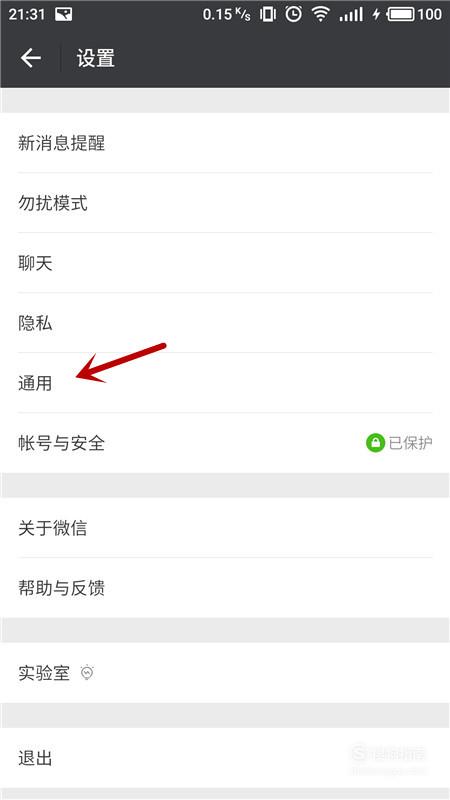This screenshot has height=800, width=450.
Task: Tap the 退出 button
Action: pos(225,758)
